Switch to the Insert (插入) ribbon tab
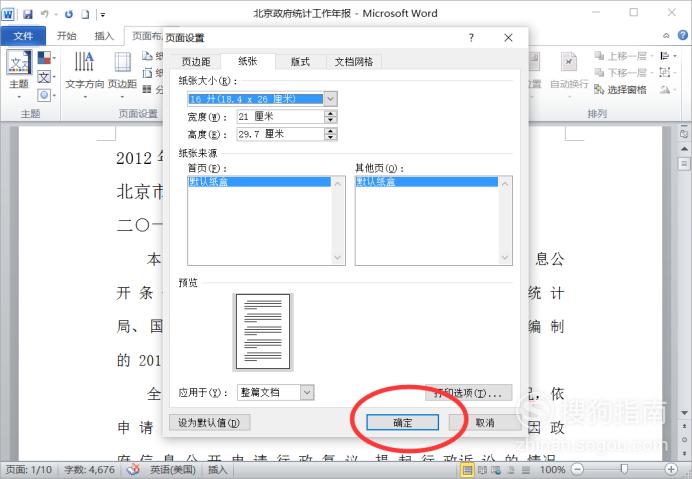Screen dimensions: 692x479 (x=104, y=36)
